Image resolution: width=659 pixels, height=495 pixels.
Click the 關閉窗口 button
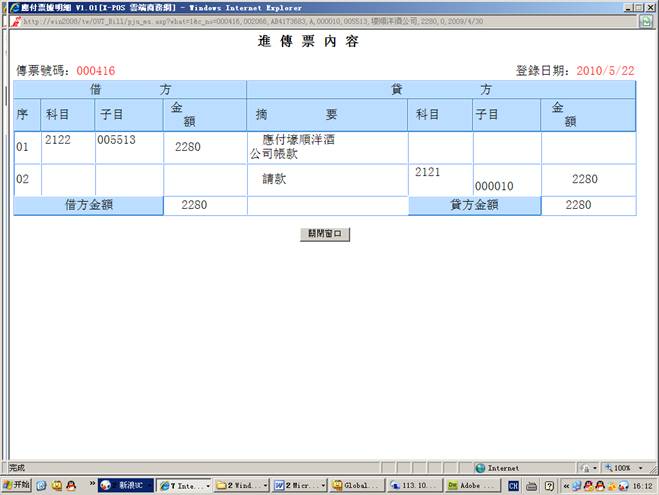pos(325,234)
